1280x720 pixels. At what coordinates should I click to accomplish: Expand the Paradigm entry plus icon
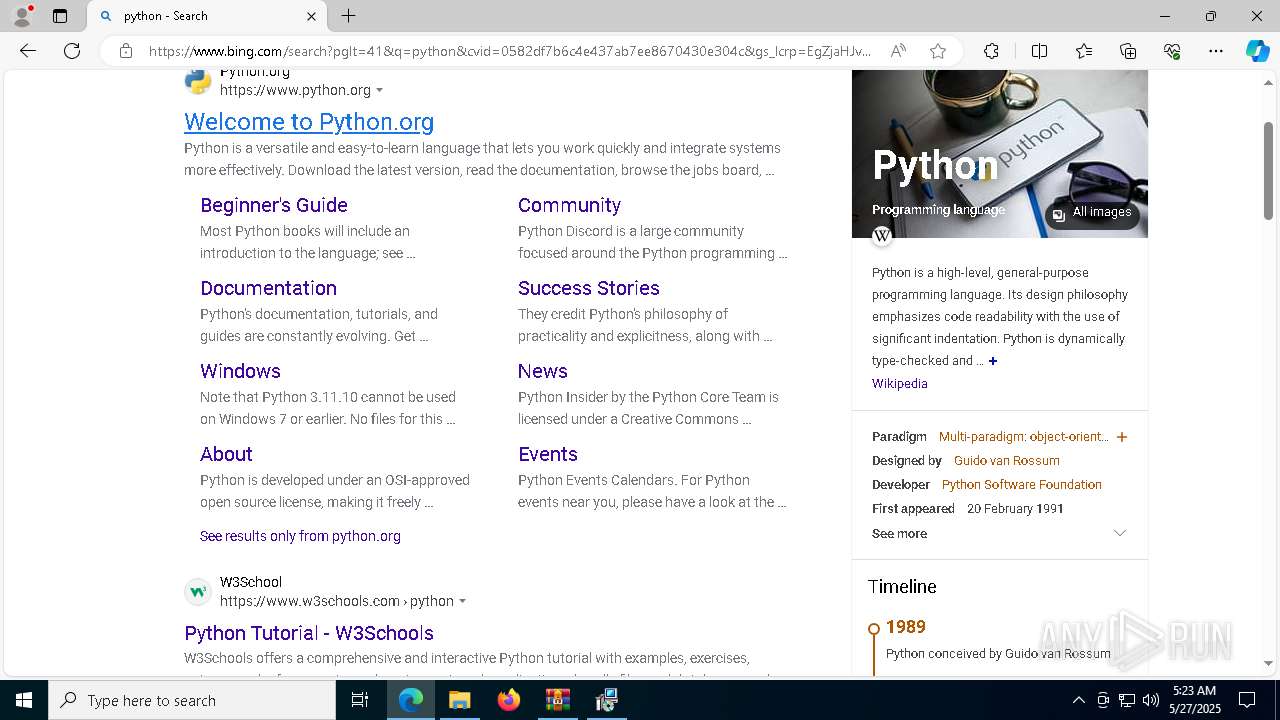[x=1122, y=437]
